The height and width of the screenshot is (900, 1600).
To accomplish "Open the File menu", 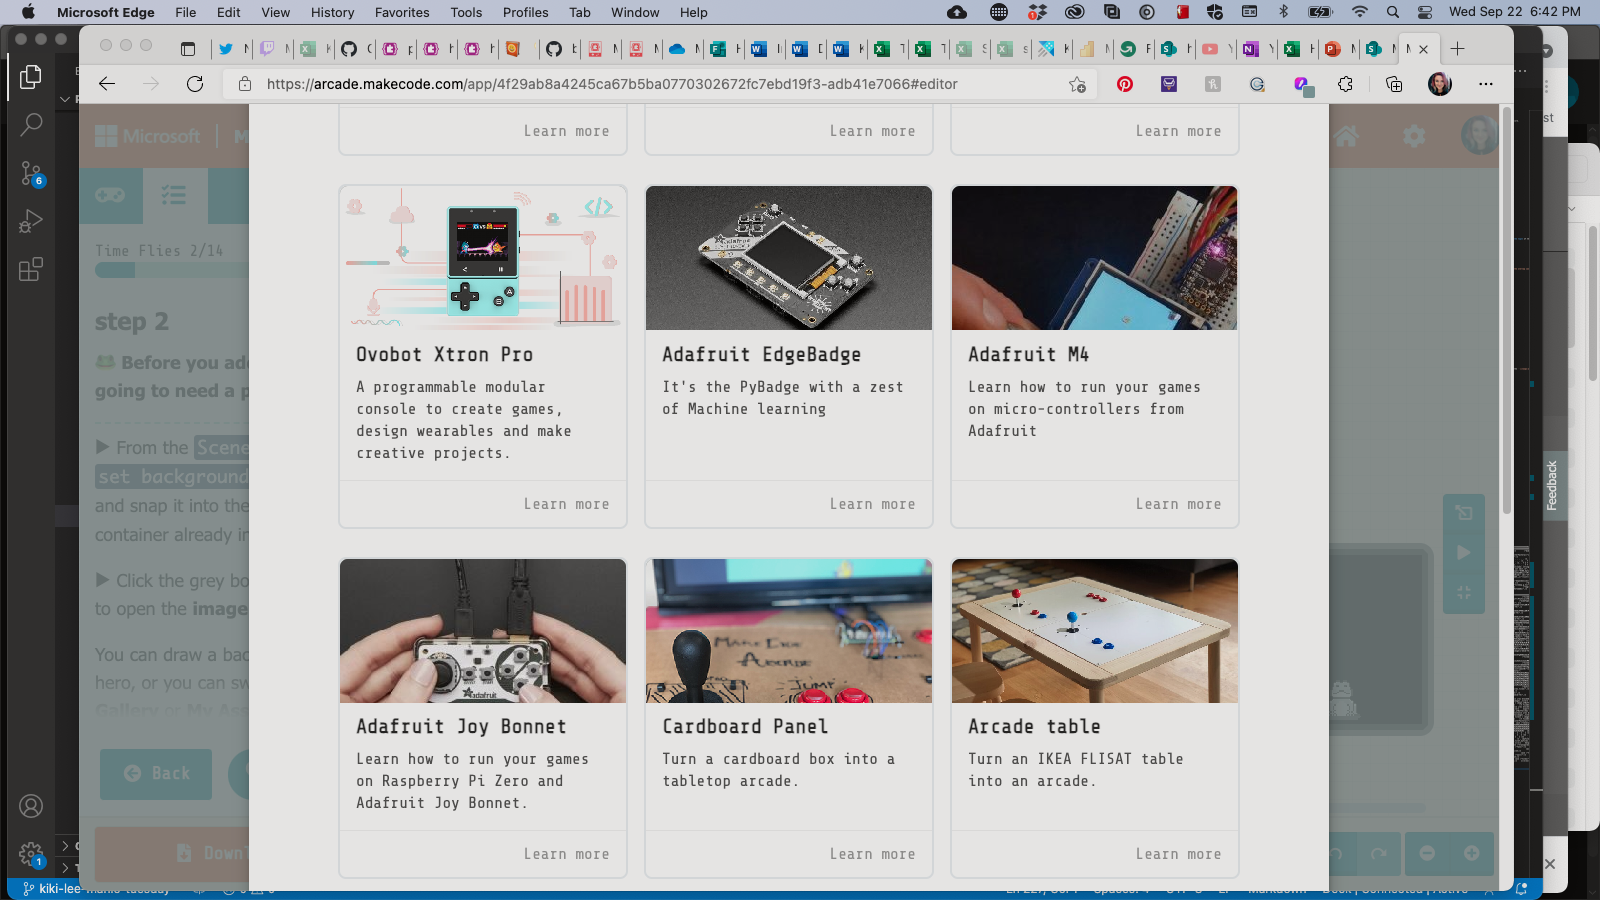I will click(186, 12).
